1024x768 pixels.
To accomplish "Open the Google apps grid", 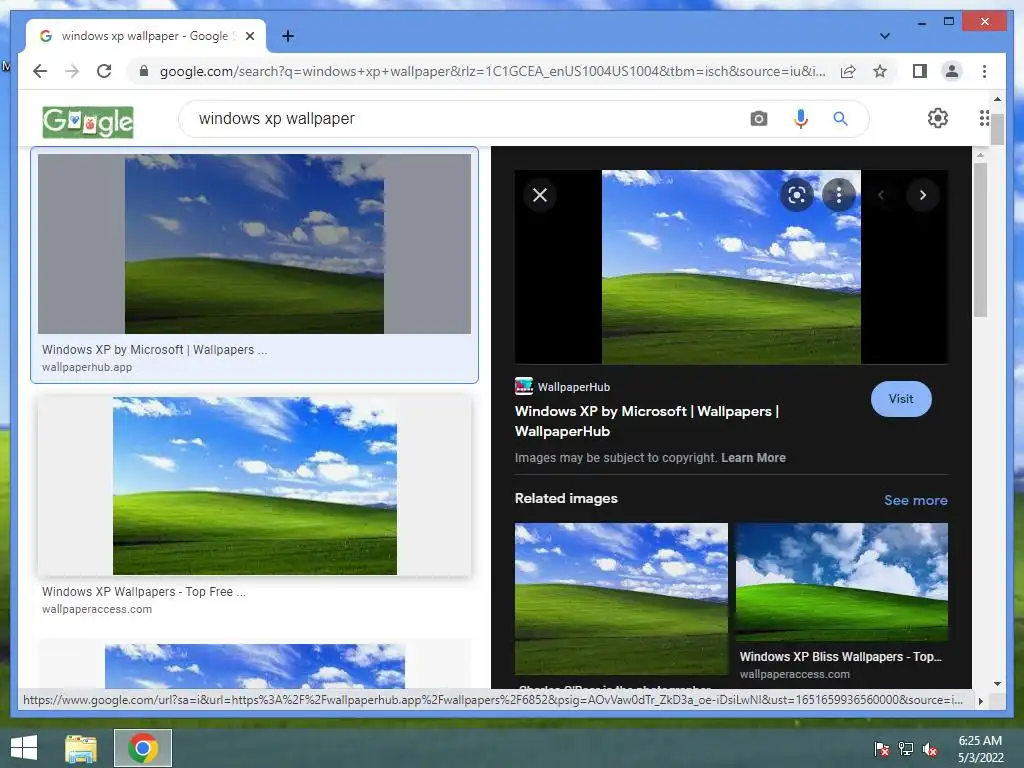I will (984, 118).
